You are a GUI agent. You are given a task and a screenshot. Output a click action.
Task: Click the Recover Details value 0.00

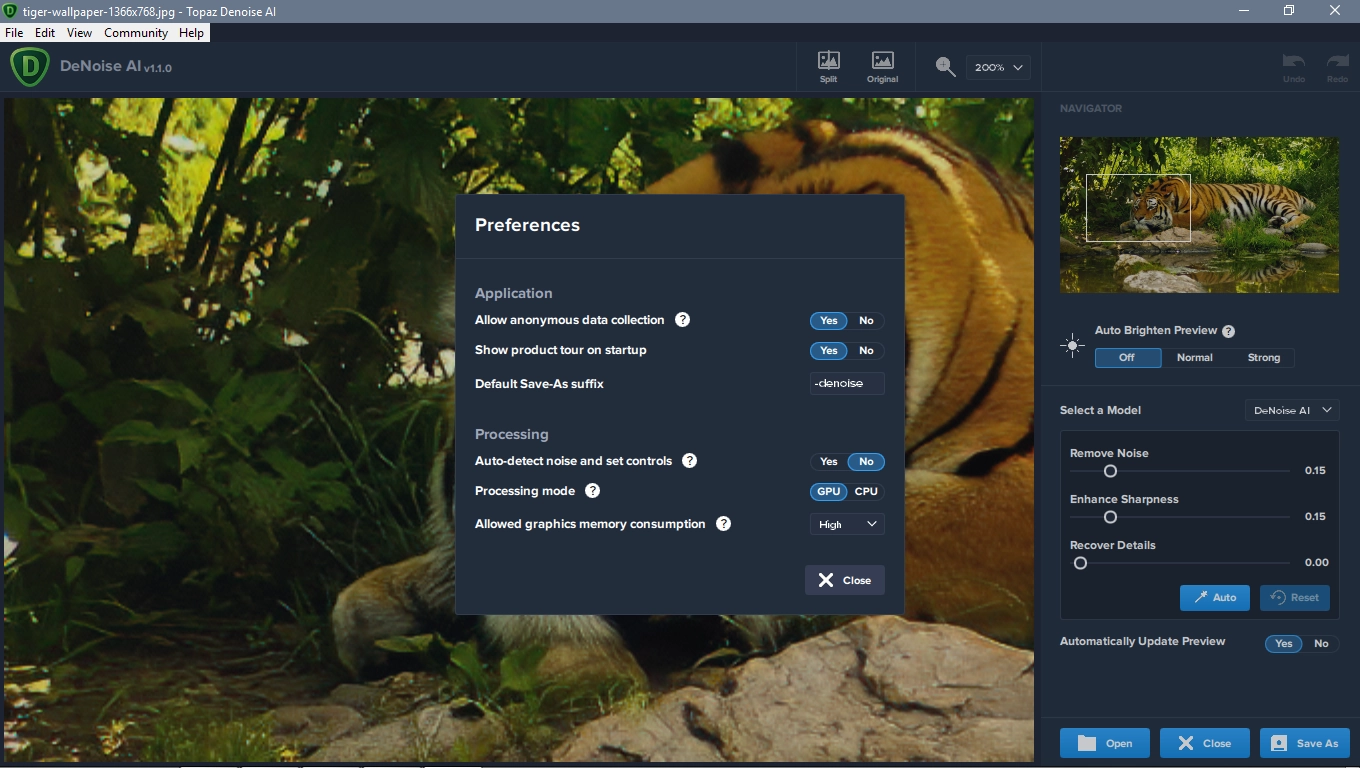[x=1317, y=563]
